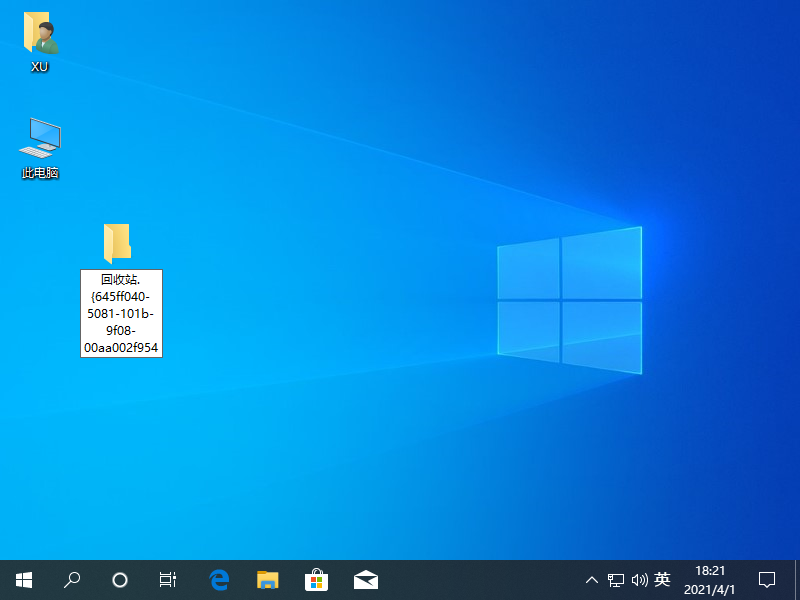Screen dimensions: 800x600
Task: Open the Windows Start menu
Action: point(24,579)
